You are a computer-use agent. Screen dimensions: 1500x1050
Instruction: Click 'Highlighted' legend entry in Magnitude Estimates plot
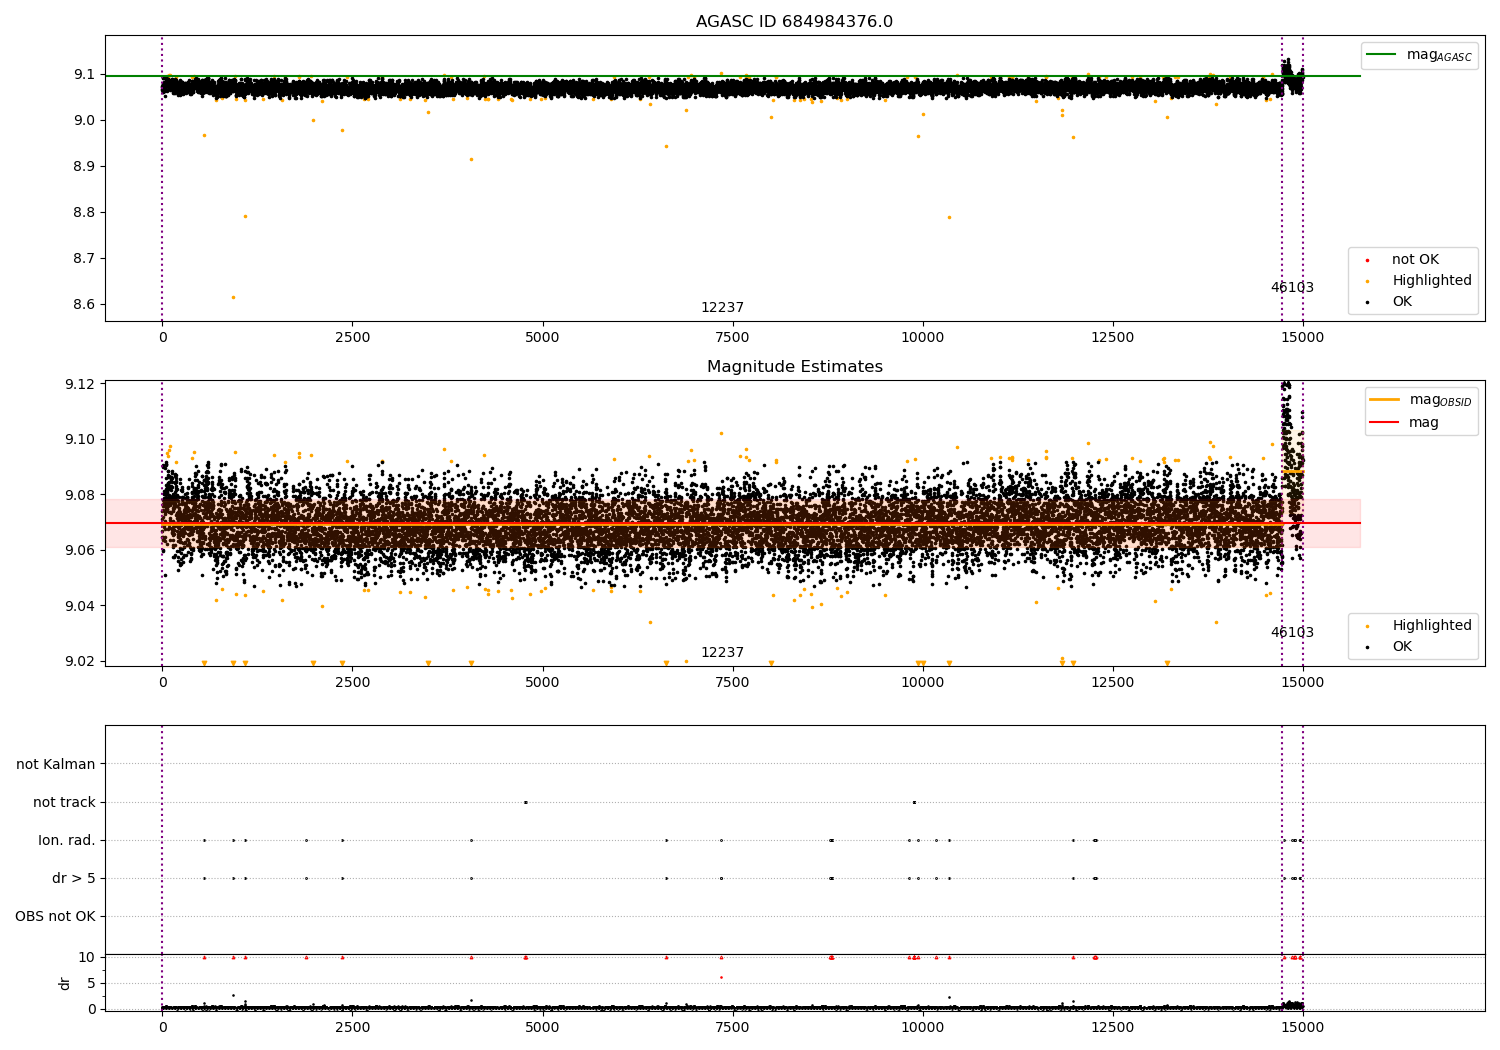1431,626
